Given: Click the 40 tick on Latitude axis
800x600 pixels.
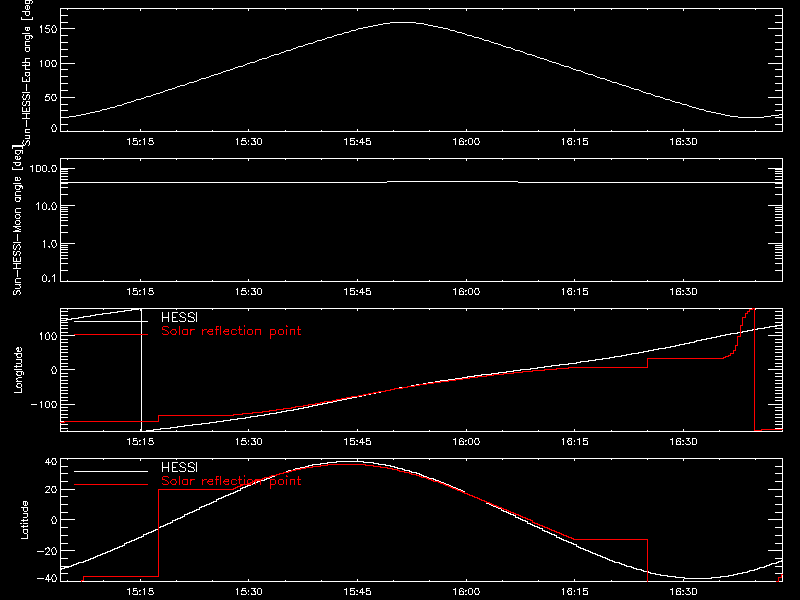Looking at the screenshot, I should 52,462.
